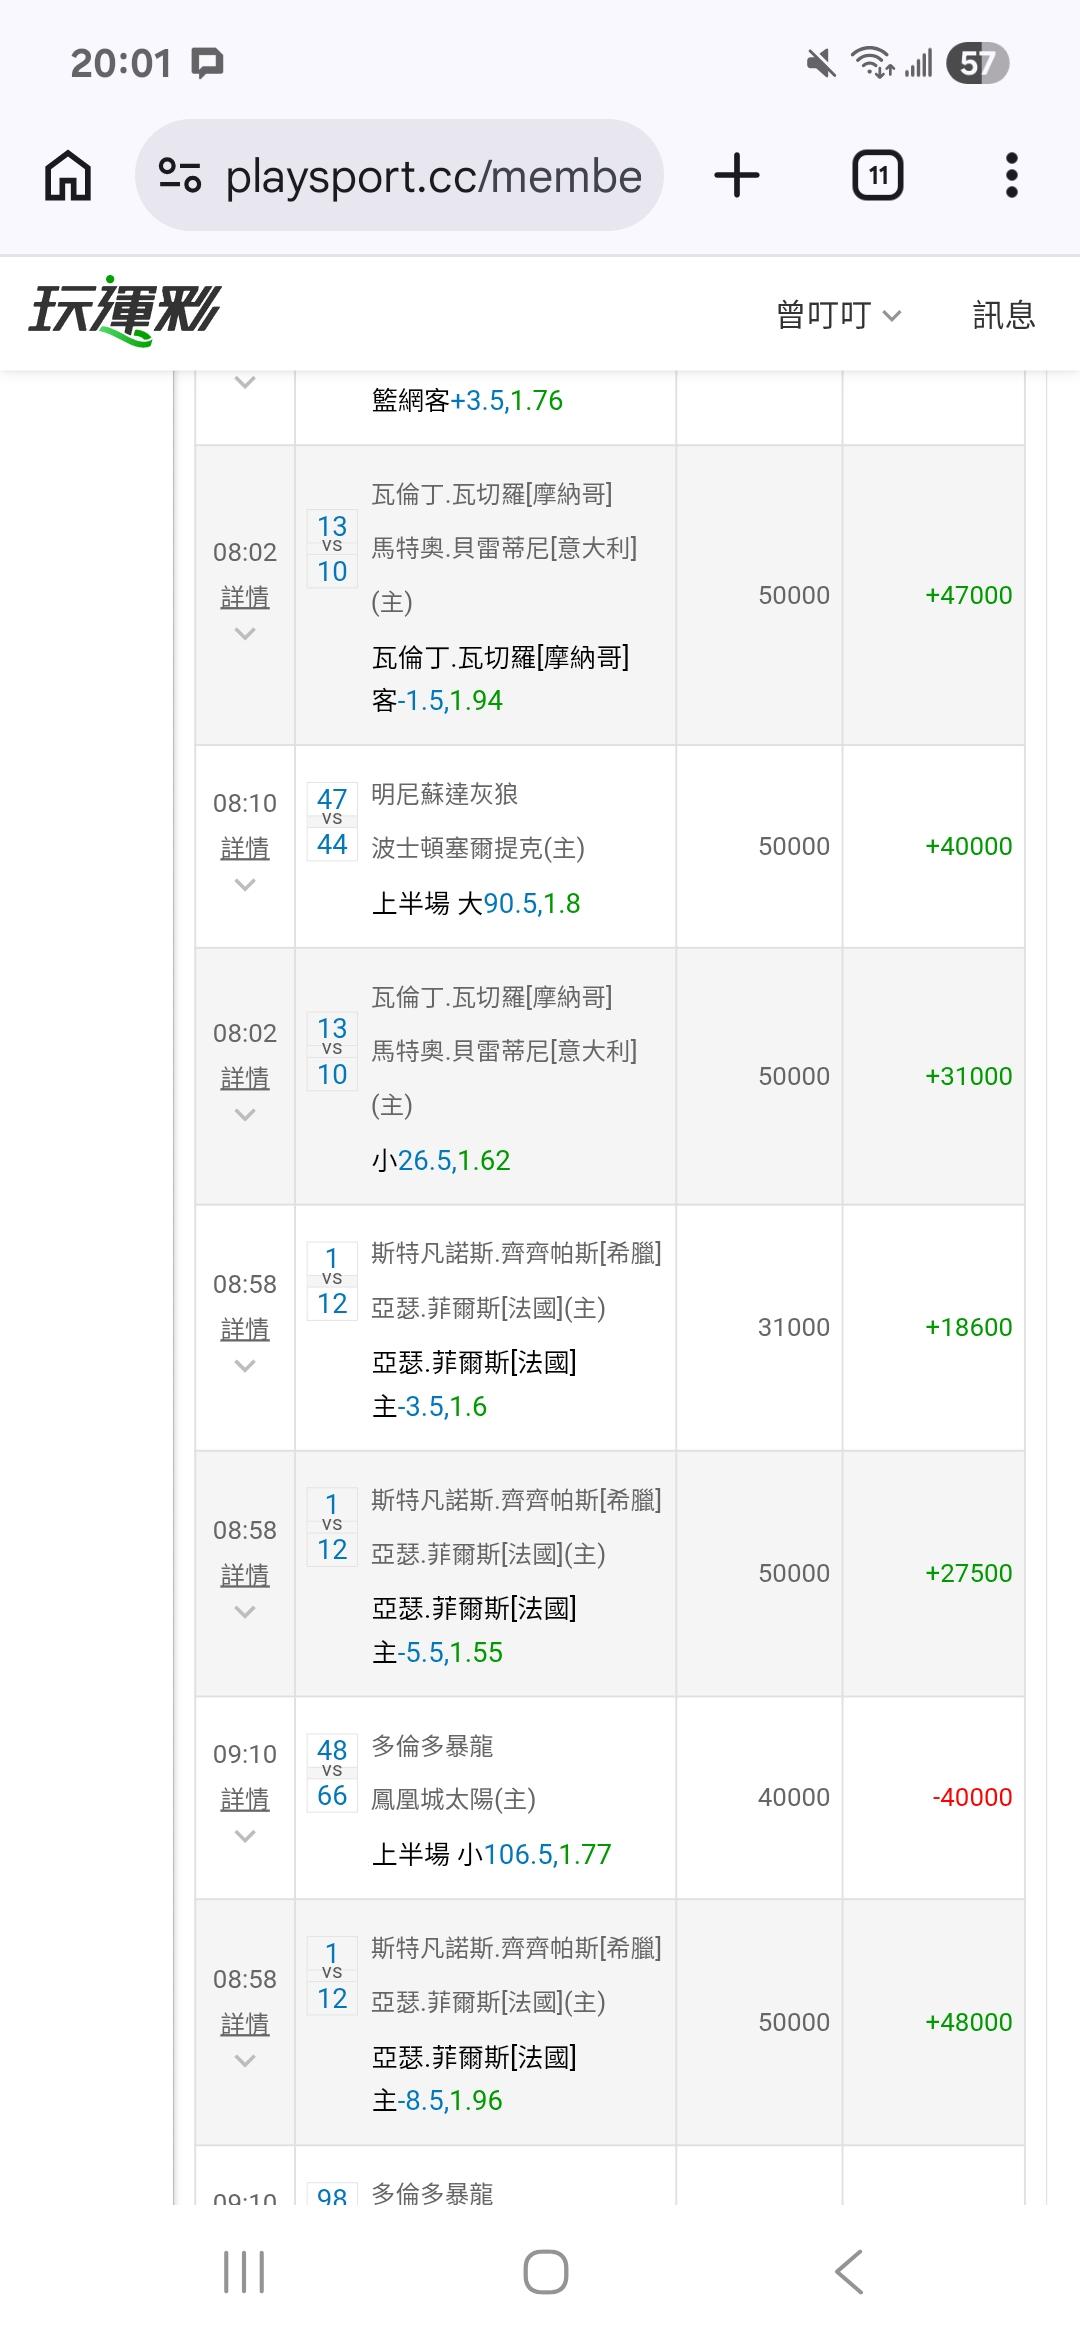Open Android recent apps button

(x=243, y=2271)
